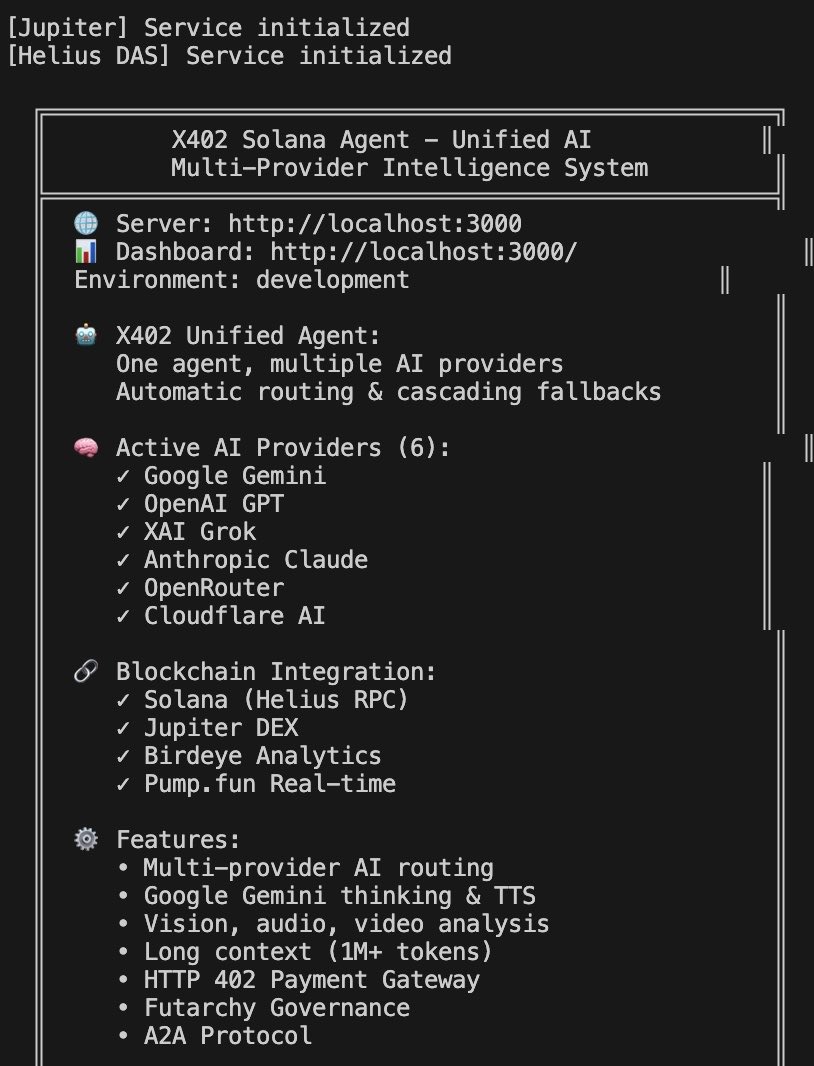This screenshot has height=1066, width=814.
Task: Click the A2A Protocol feature line
Action: [x=228, y=1036]
